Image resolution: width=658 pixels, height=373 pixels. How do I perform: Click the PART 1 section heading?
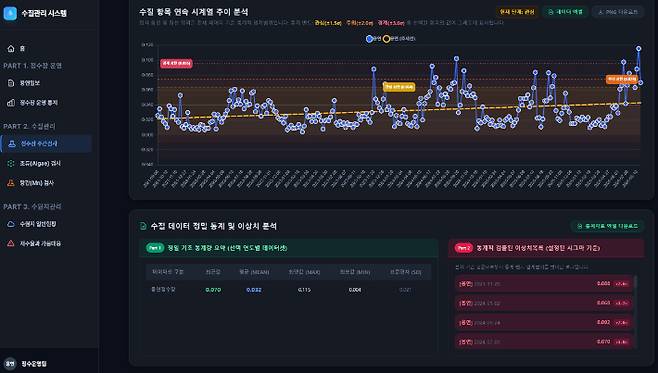32,66
